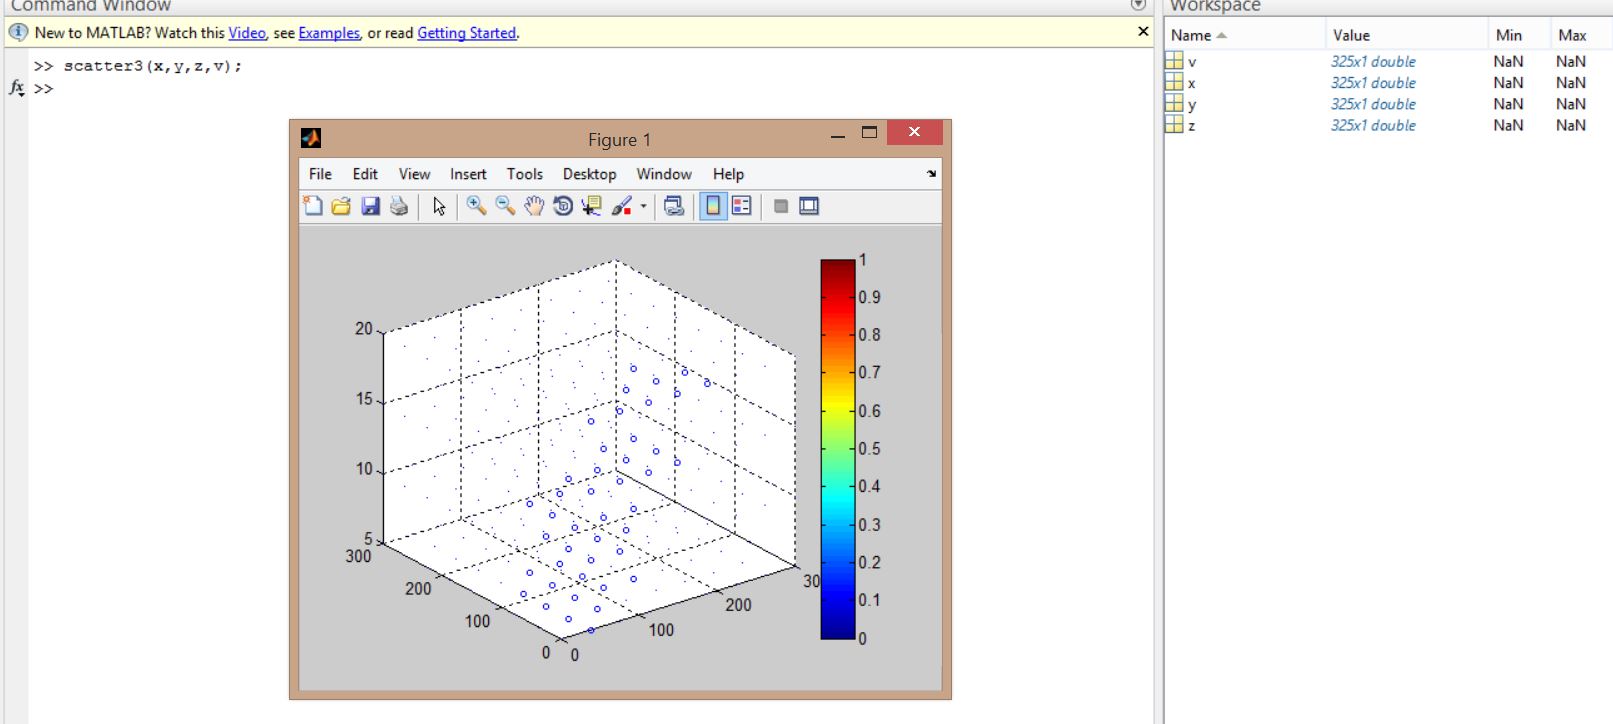Image resolution: width=1613 pixels, height=724 pixels.
Task: Click the New Figure icon
Action: pyautogui.click(x=313, y=206)
